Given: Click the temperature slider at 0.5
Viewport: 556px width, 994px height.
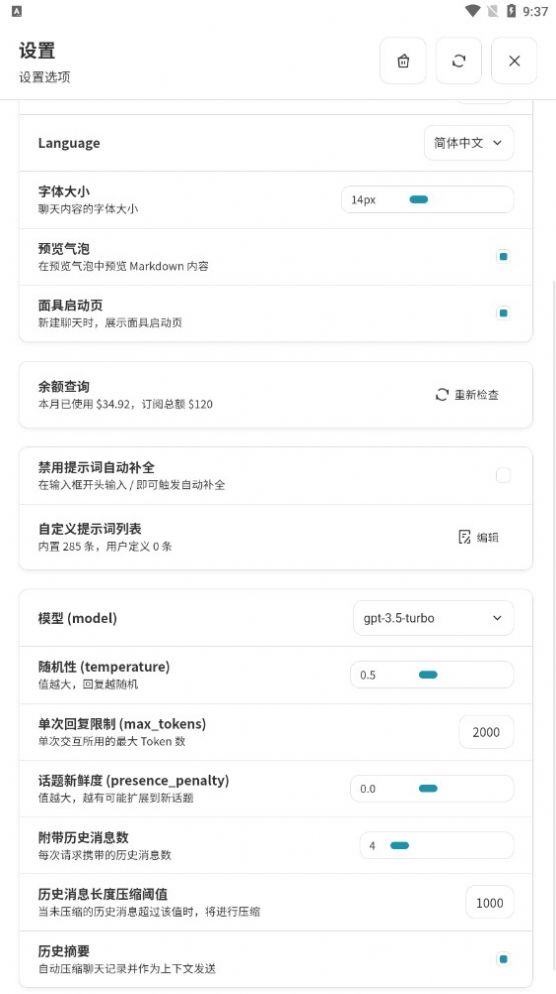Looking at the screenshot, I should (x=432, y=675).
